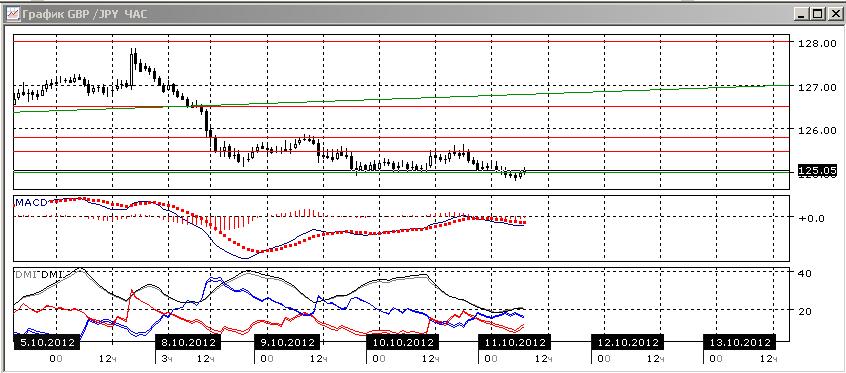
Task: Select the 11.10.2012 date label
Action: click(x=515, y=343)
